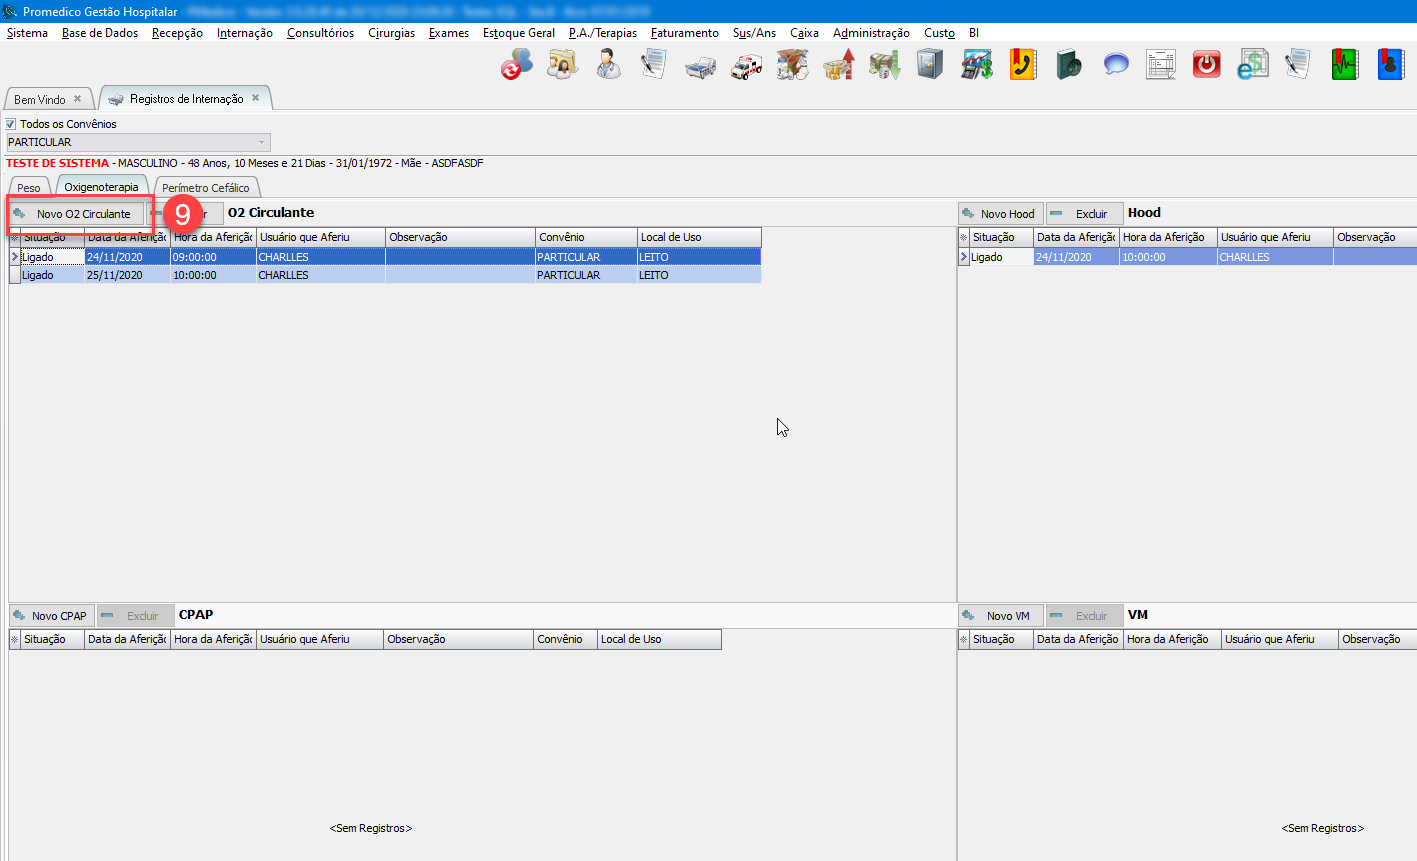The height and width of the screenshot is (861, 1417).
Task: Switch to the Perímetro Cefálico tab
Action: [206, 188]
